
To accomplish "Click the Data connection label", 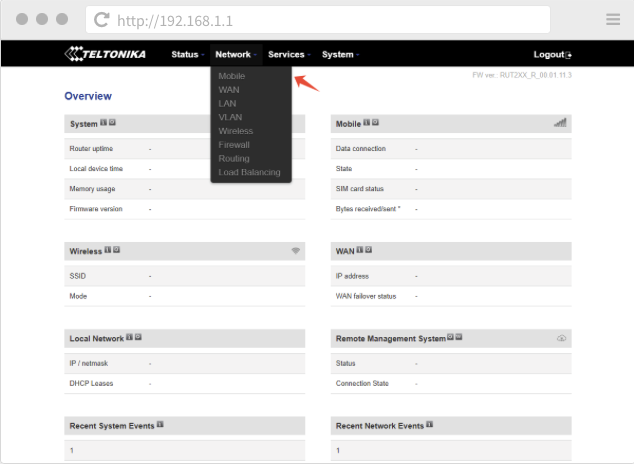I will [x=361, y=149].
